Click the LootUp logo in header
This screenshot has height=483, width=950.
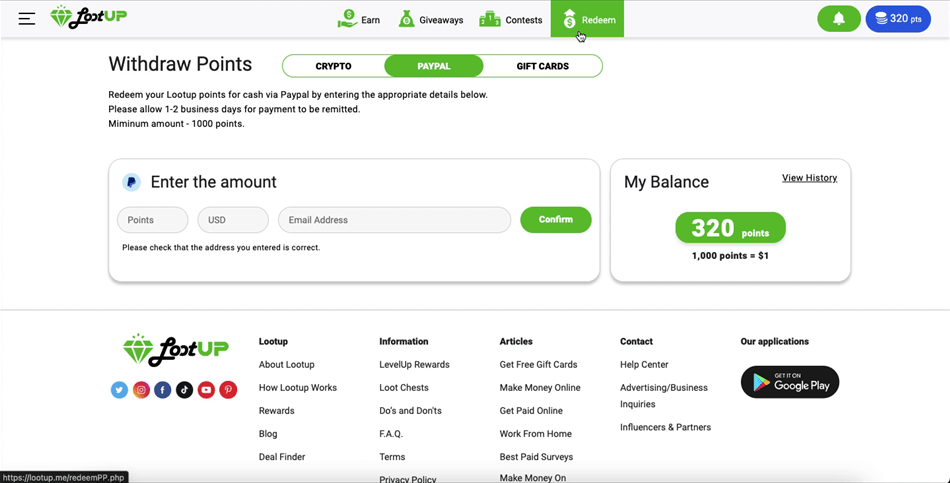tap(88, 17)
